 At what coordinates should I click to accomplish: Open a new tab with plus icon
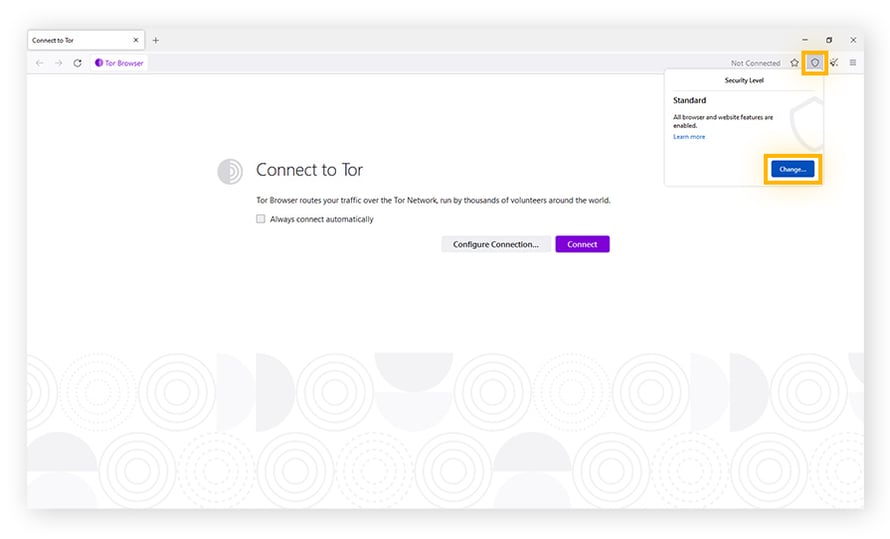click(x=156, y=40)
